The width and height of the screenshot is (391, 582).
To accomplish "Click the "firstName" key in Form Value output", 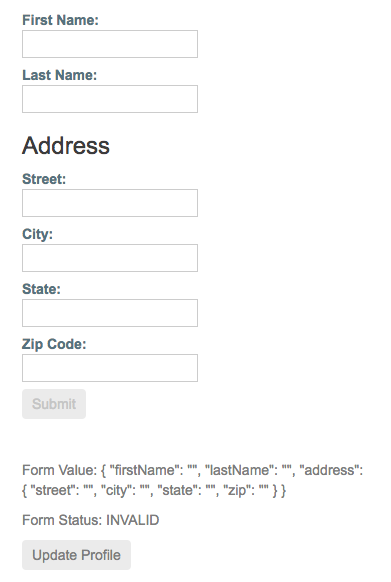I will 144,470.
